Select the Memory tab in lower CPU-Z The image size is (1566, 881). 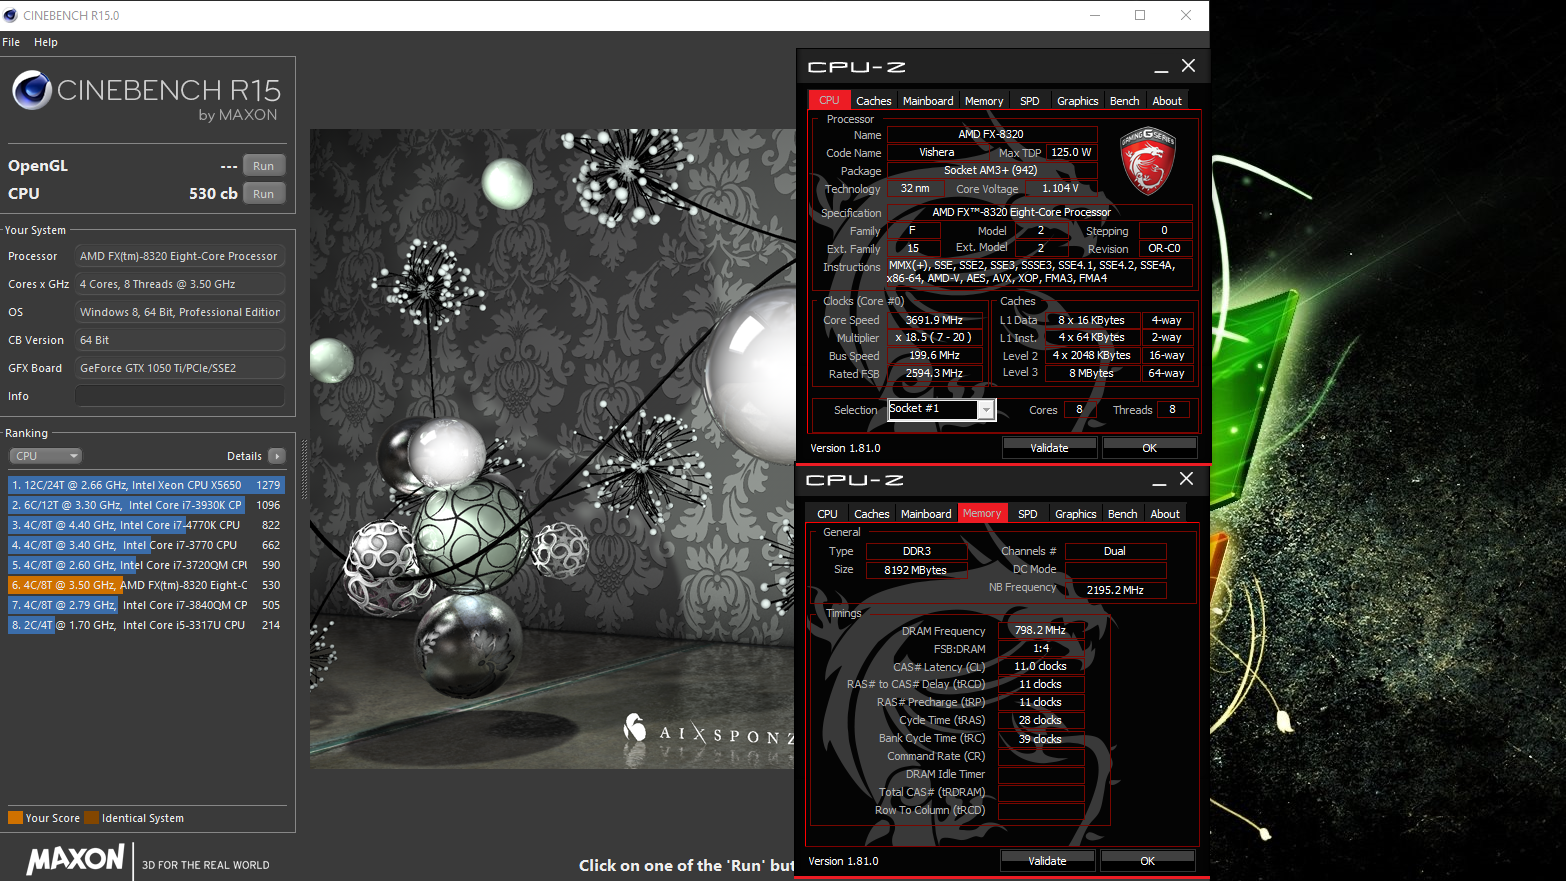982,513
